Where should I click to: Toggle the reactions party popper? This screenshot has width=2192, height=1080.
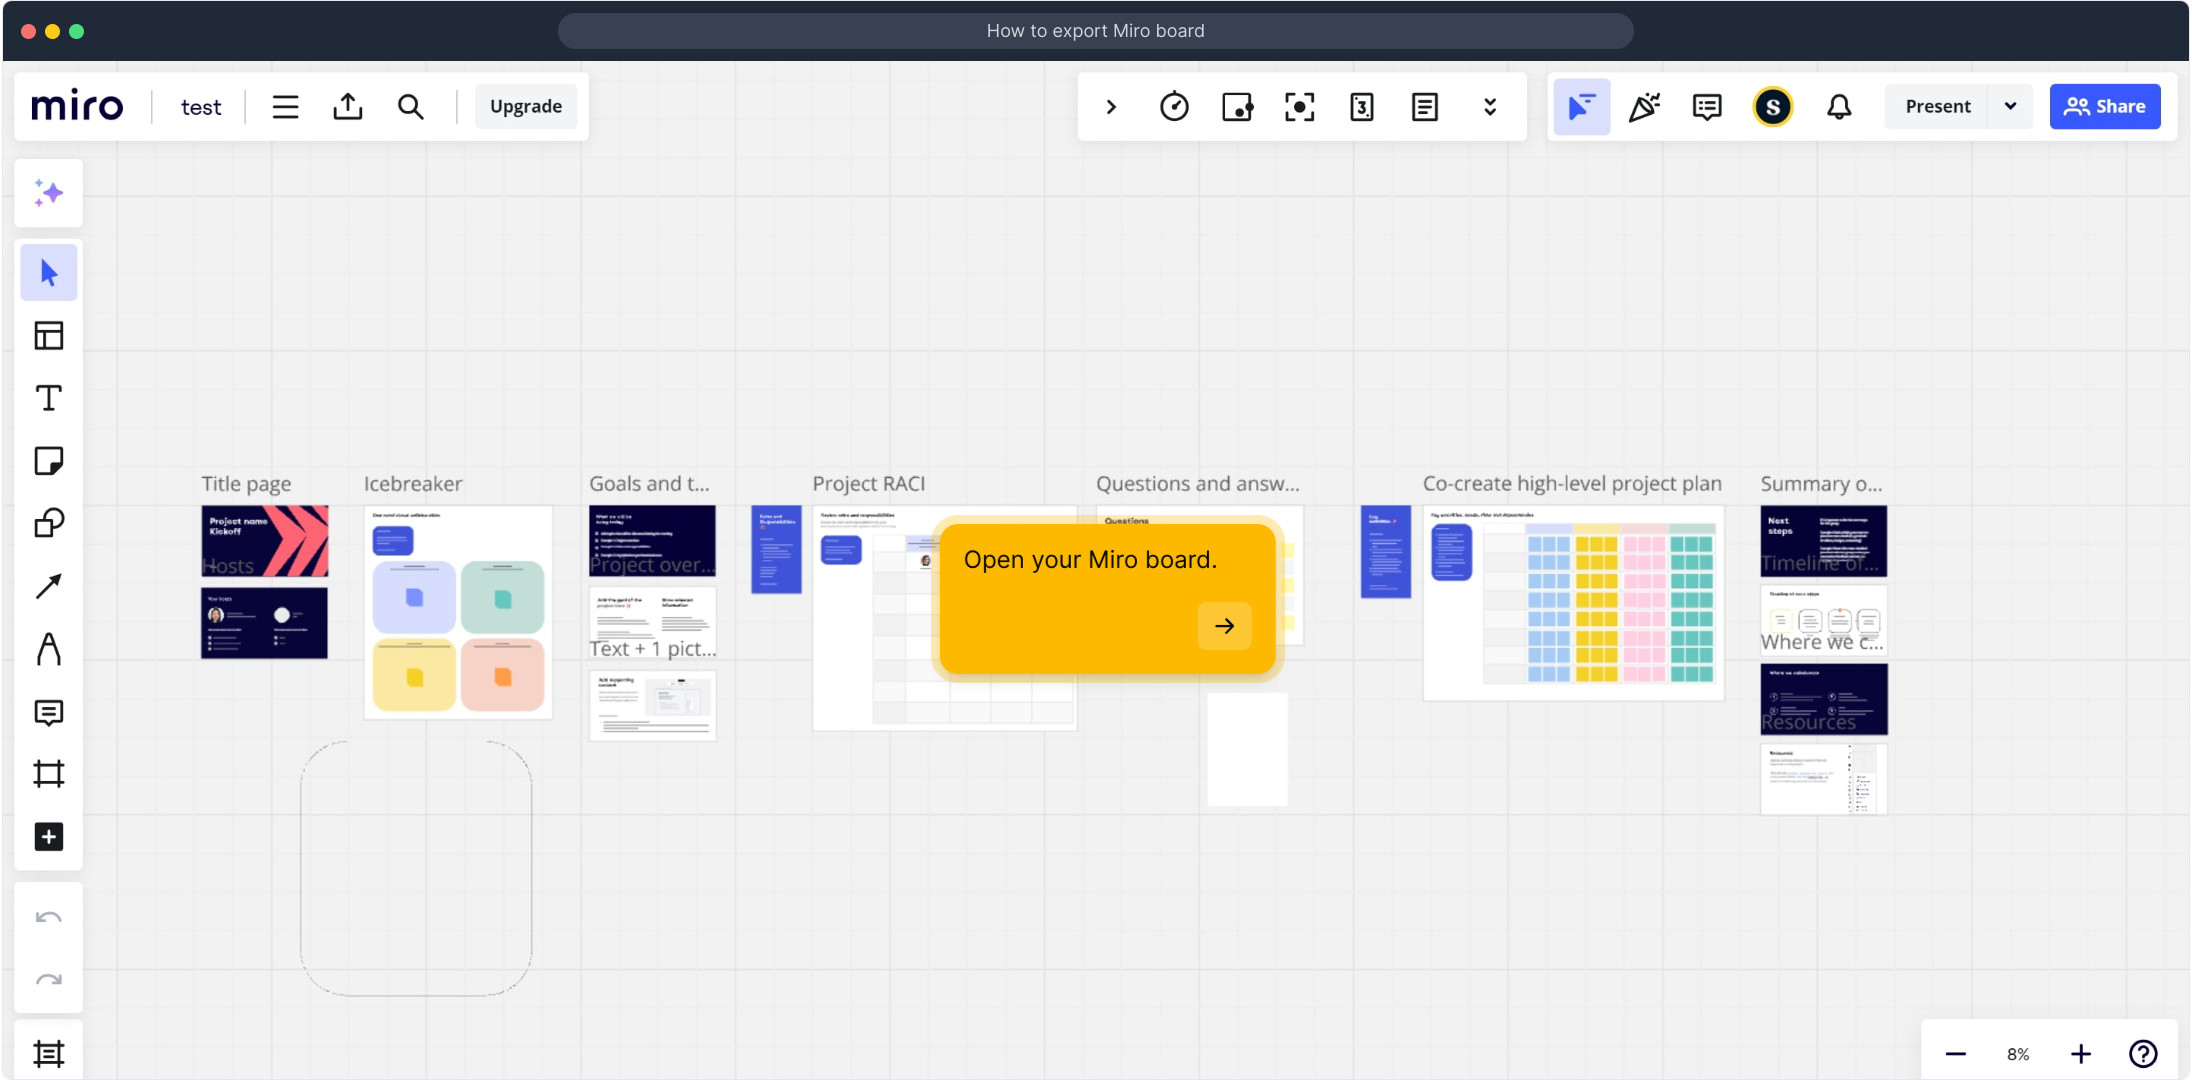pyautogui.click(x=1644, y=107)
